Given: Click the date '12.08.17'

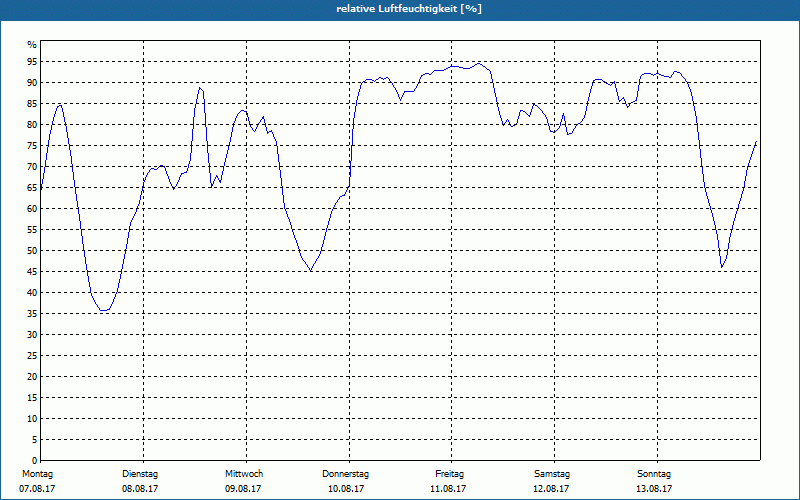Looking at the screenshot, I should tap(551, 489).
